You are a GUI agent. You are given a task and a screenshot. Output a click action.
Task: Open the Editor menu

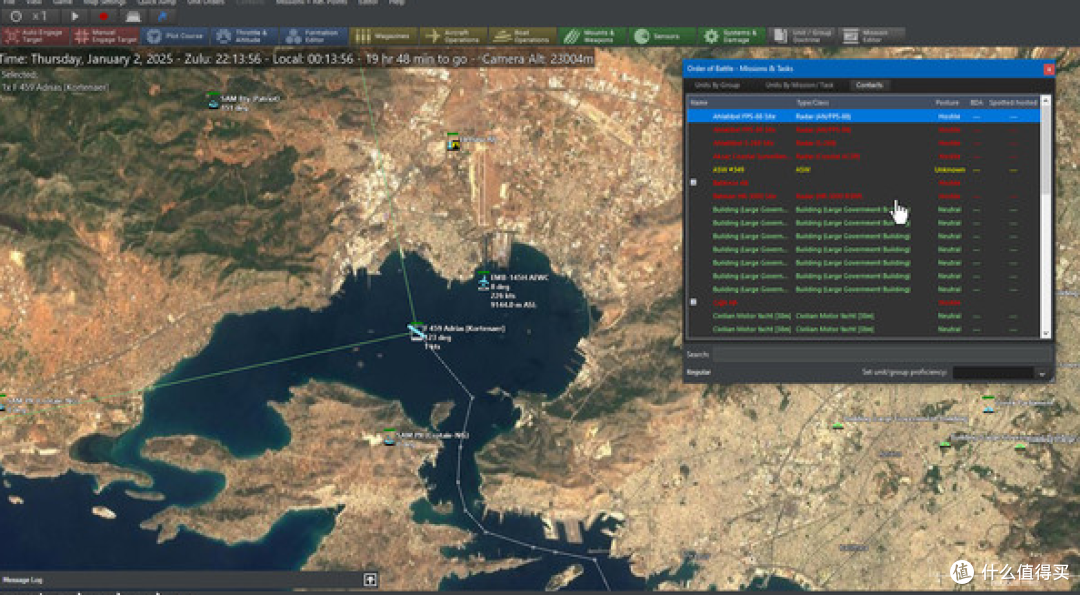[x=368, y=2]
